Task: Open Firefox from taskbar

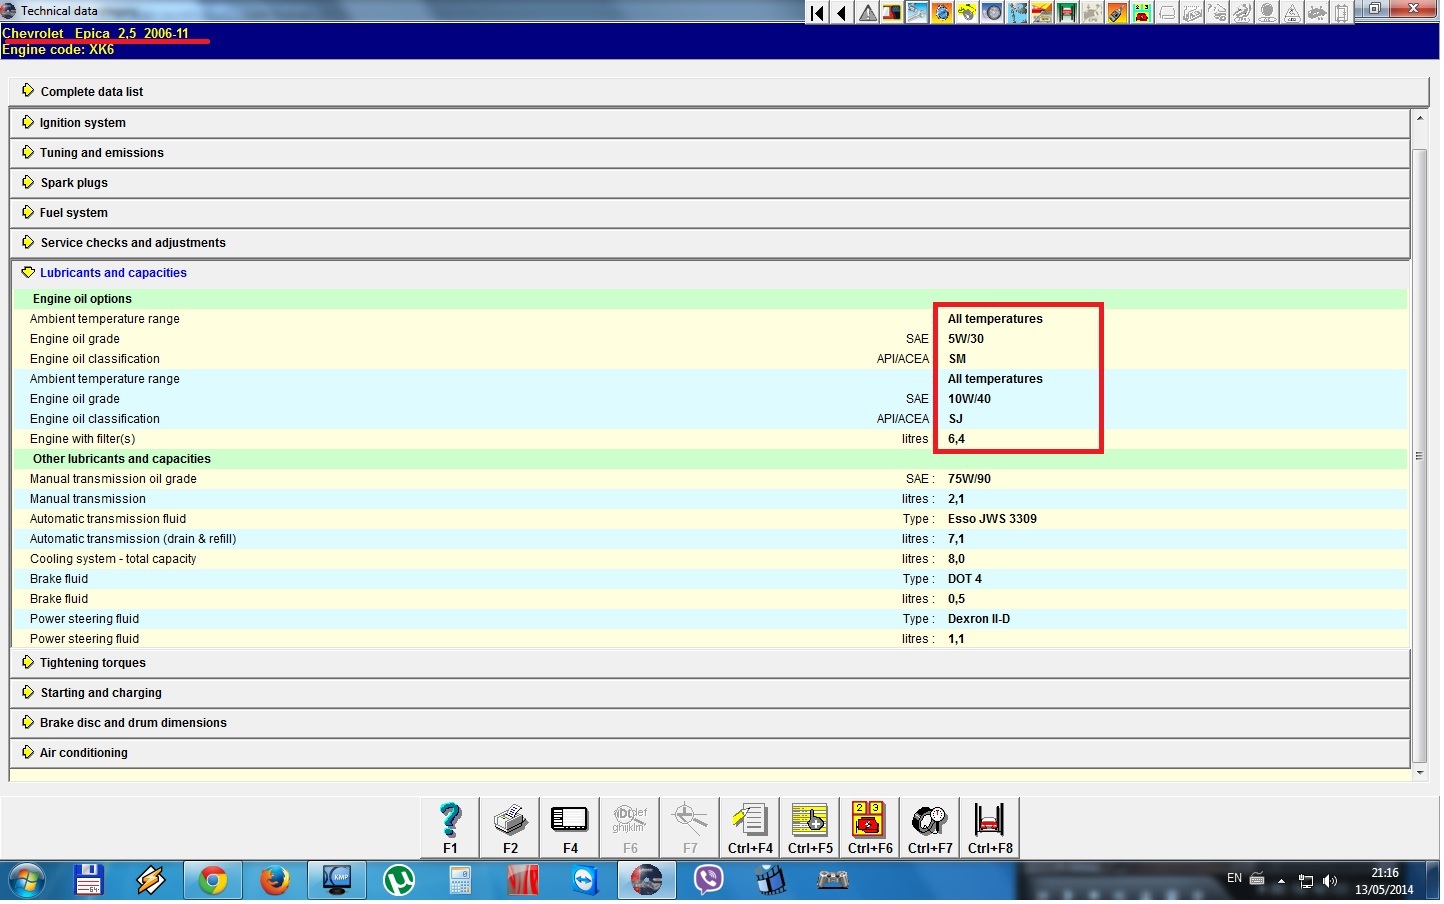Action: 274,881
